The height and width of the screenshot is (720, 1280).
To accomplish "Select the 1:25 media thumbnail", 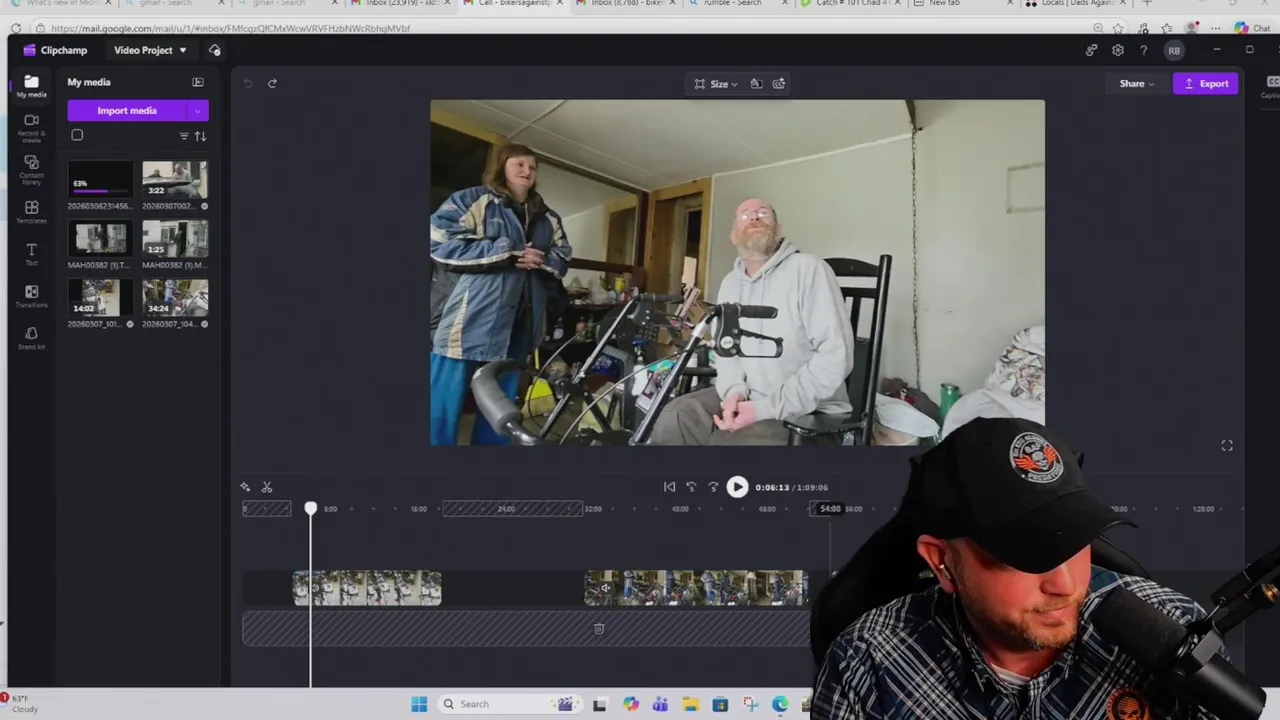I will 175,239.
